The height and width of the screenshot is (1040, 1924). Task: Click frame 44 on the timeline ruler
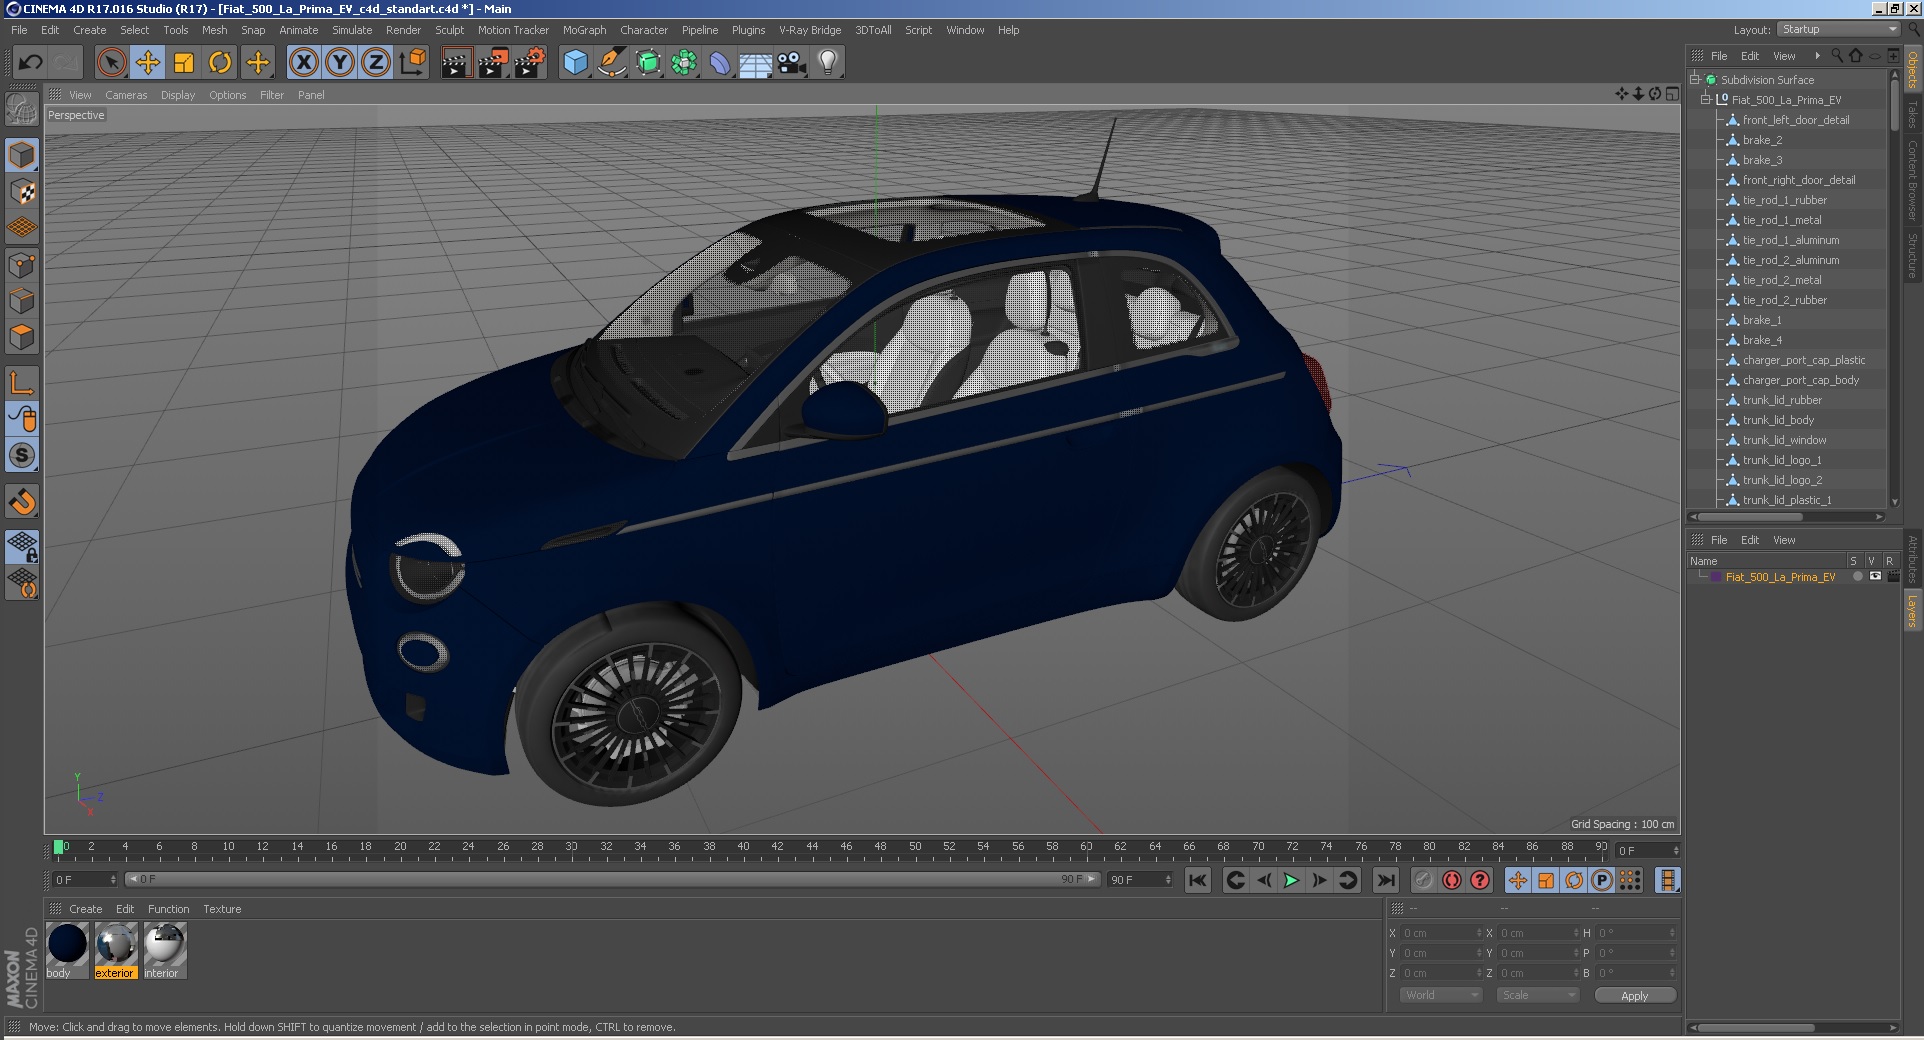812,848
